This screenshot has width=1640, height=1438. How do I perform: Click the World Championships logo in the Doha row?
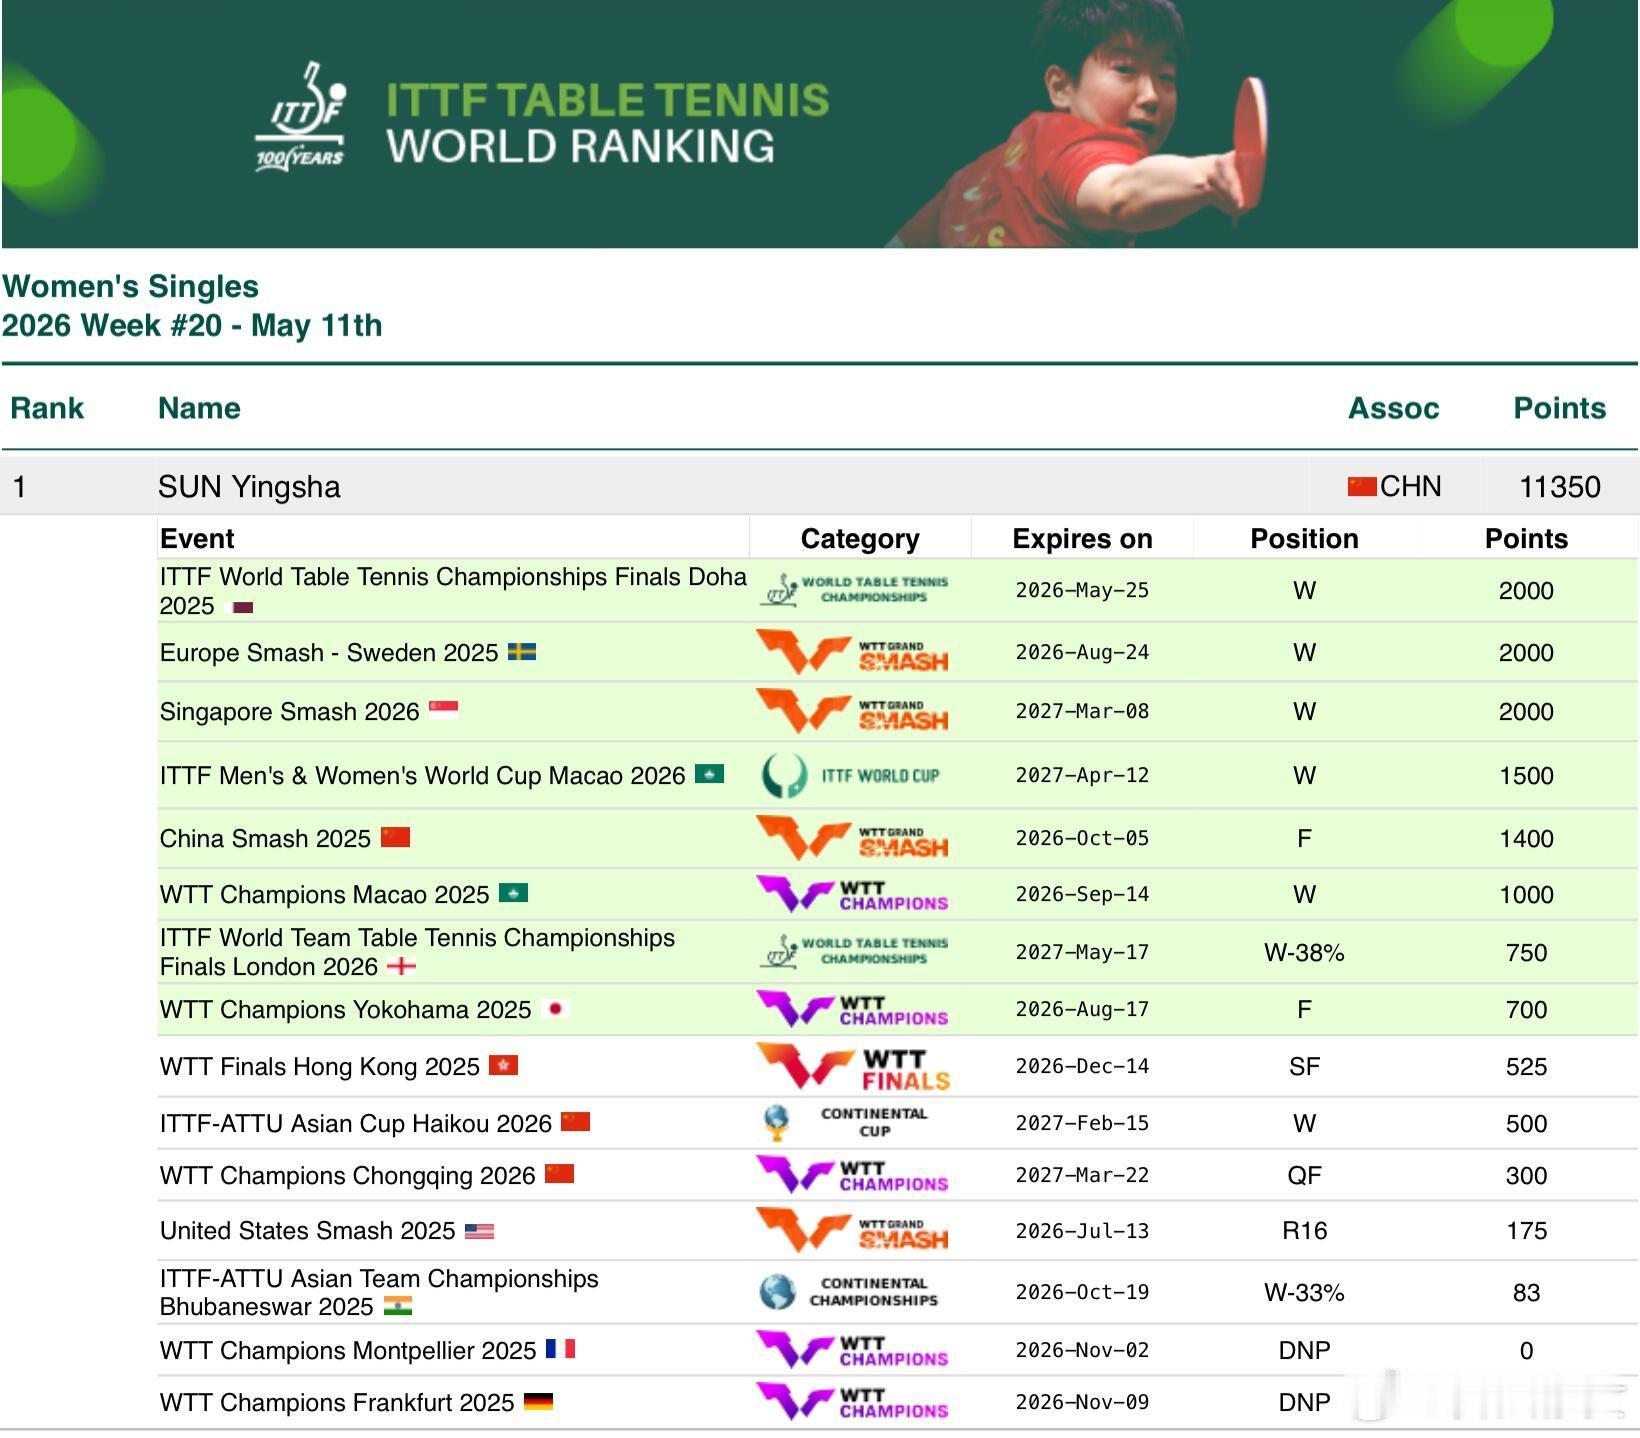[855, 589]
